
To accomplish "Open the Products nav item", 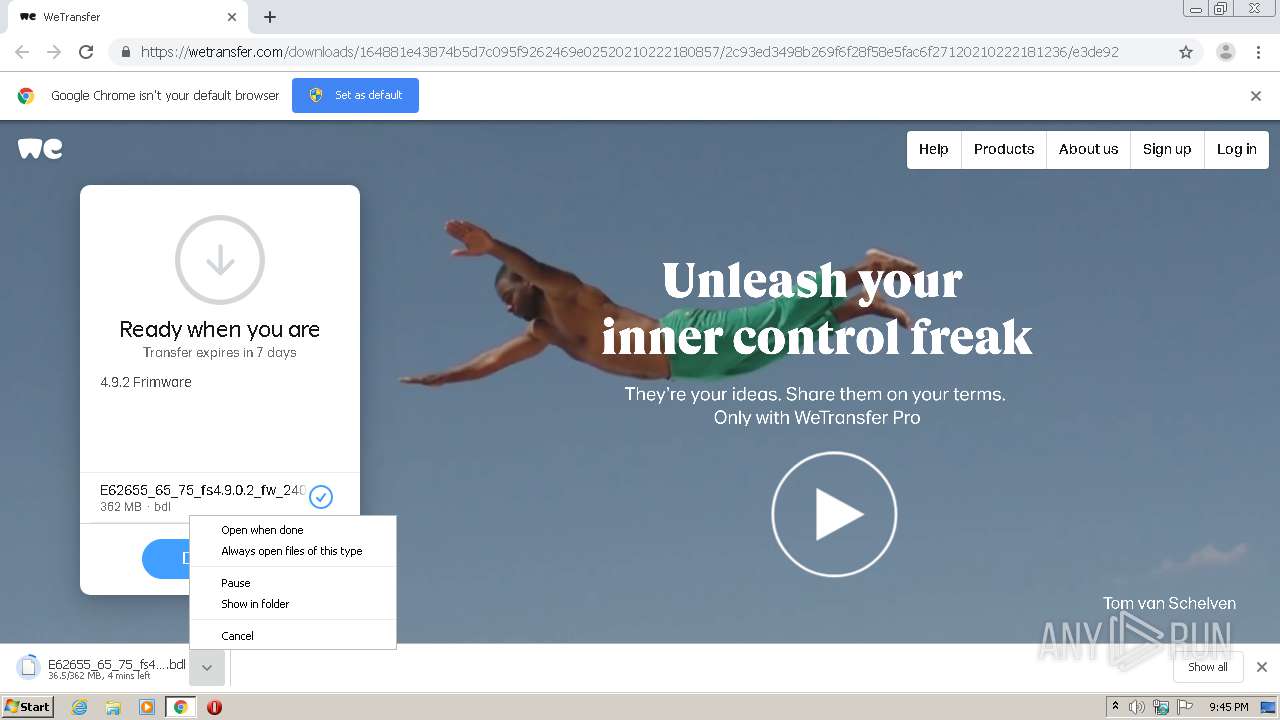I will [1004, 149].
